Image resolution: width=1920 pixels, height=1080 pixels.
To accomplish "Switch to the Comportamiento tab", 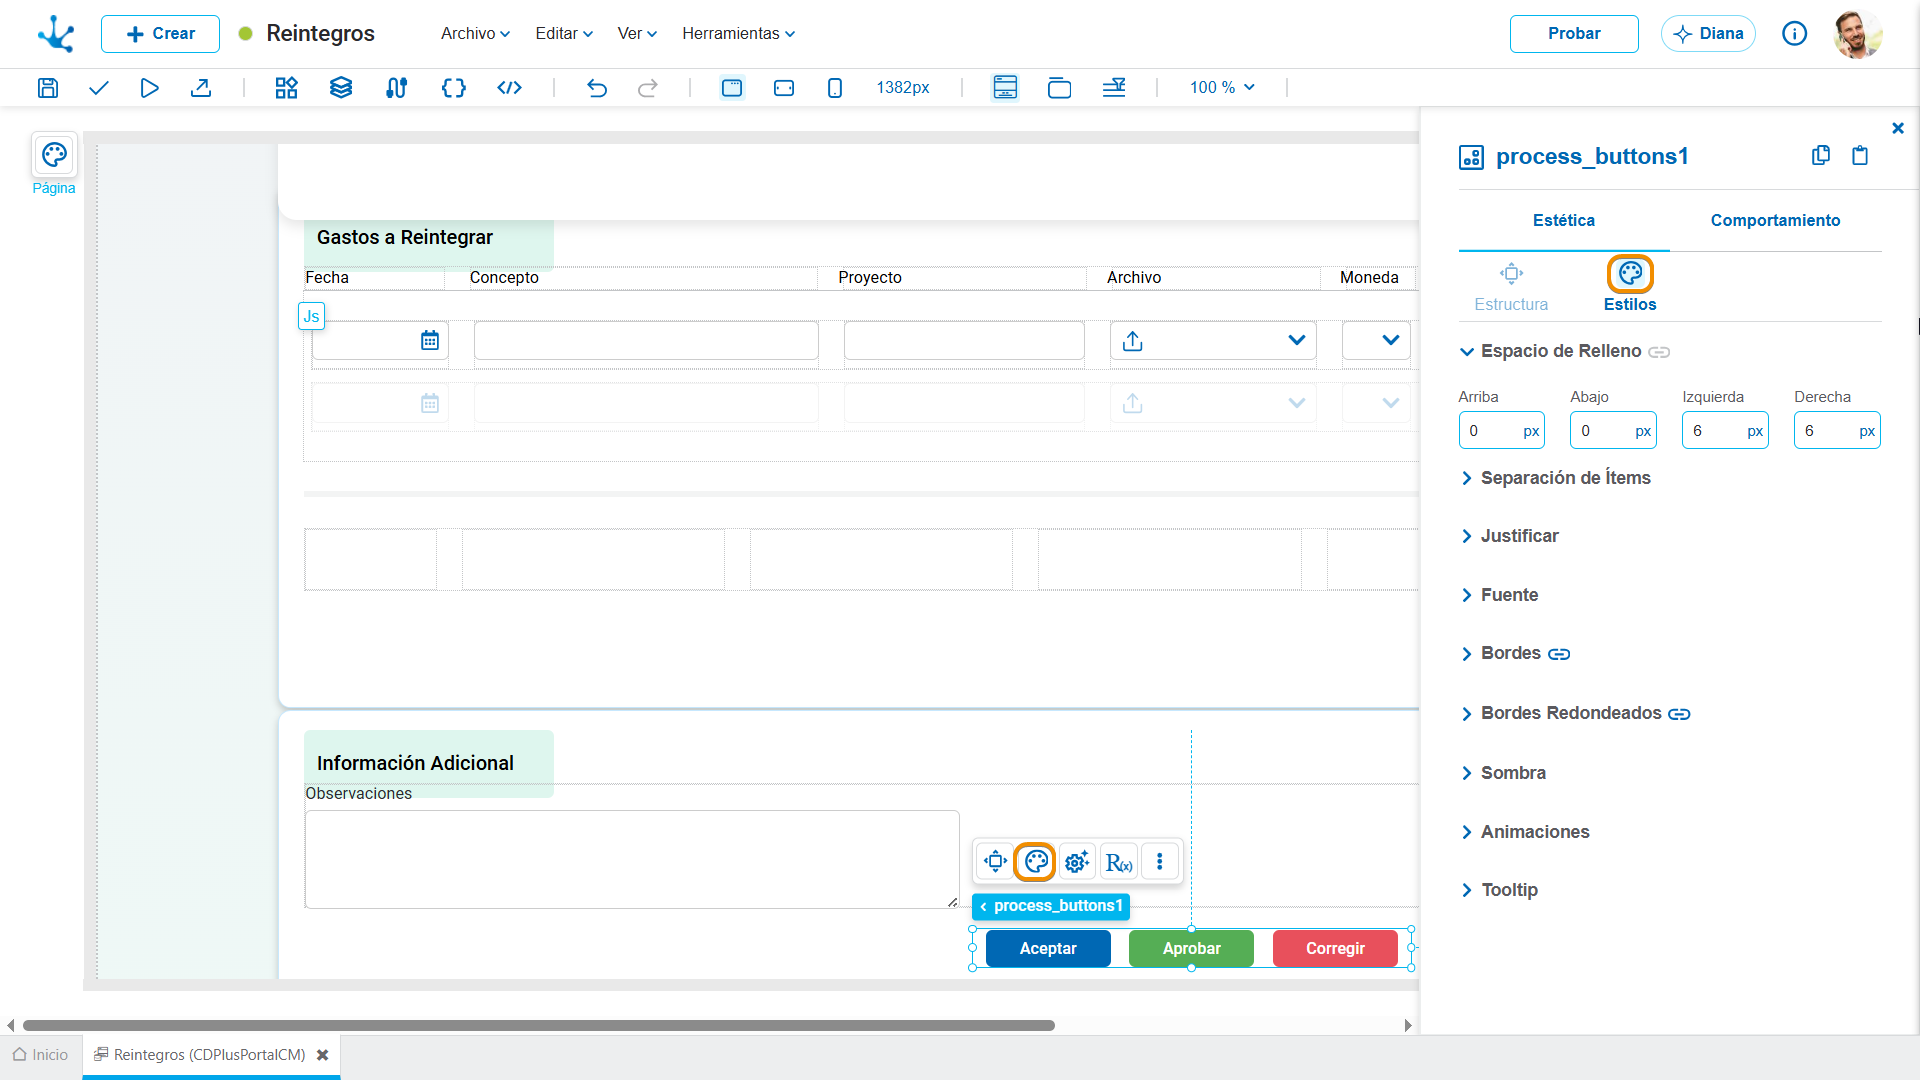I will (1775, 220).
